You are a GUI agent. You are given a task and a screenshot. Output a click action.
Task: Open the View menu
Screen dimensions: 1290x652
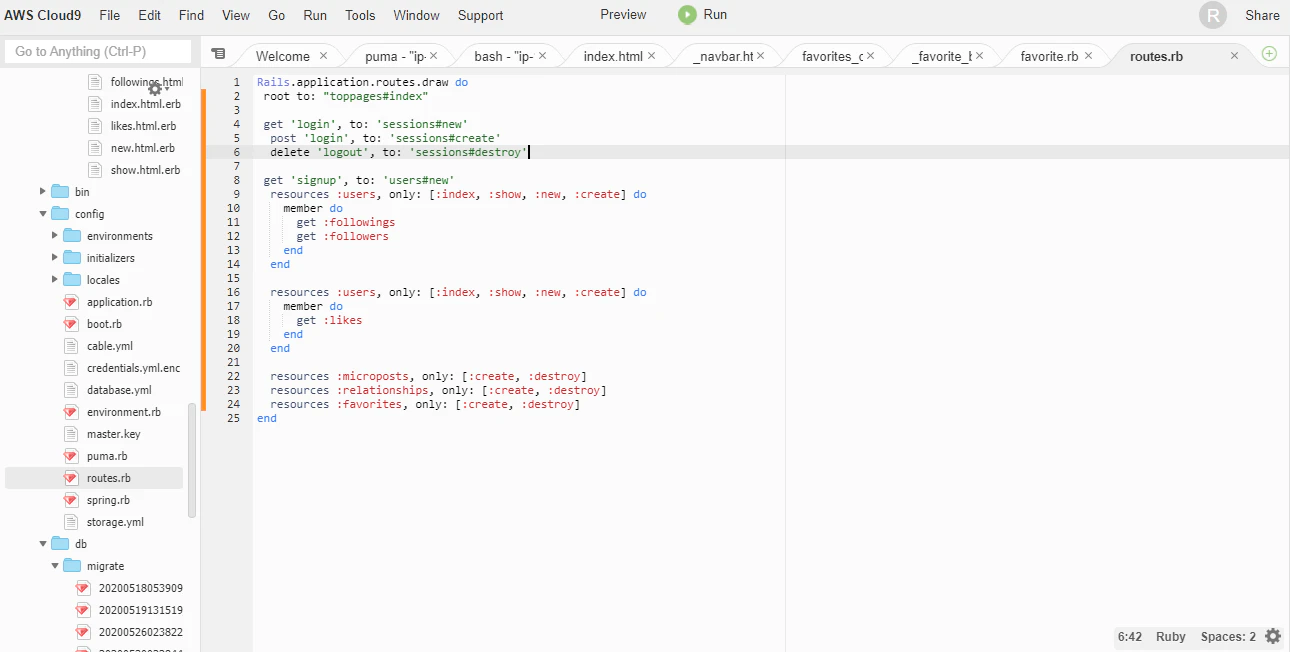(x=236, y=15)
